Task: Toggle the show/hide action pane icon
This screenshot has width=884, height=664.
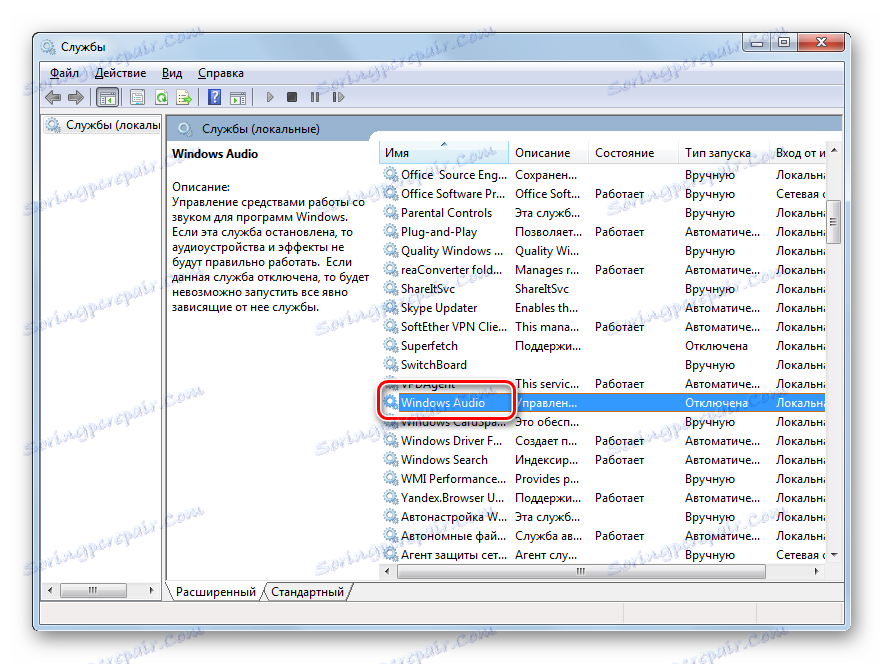Action: 238,98
